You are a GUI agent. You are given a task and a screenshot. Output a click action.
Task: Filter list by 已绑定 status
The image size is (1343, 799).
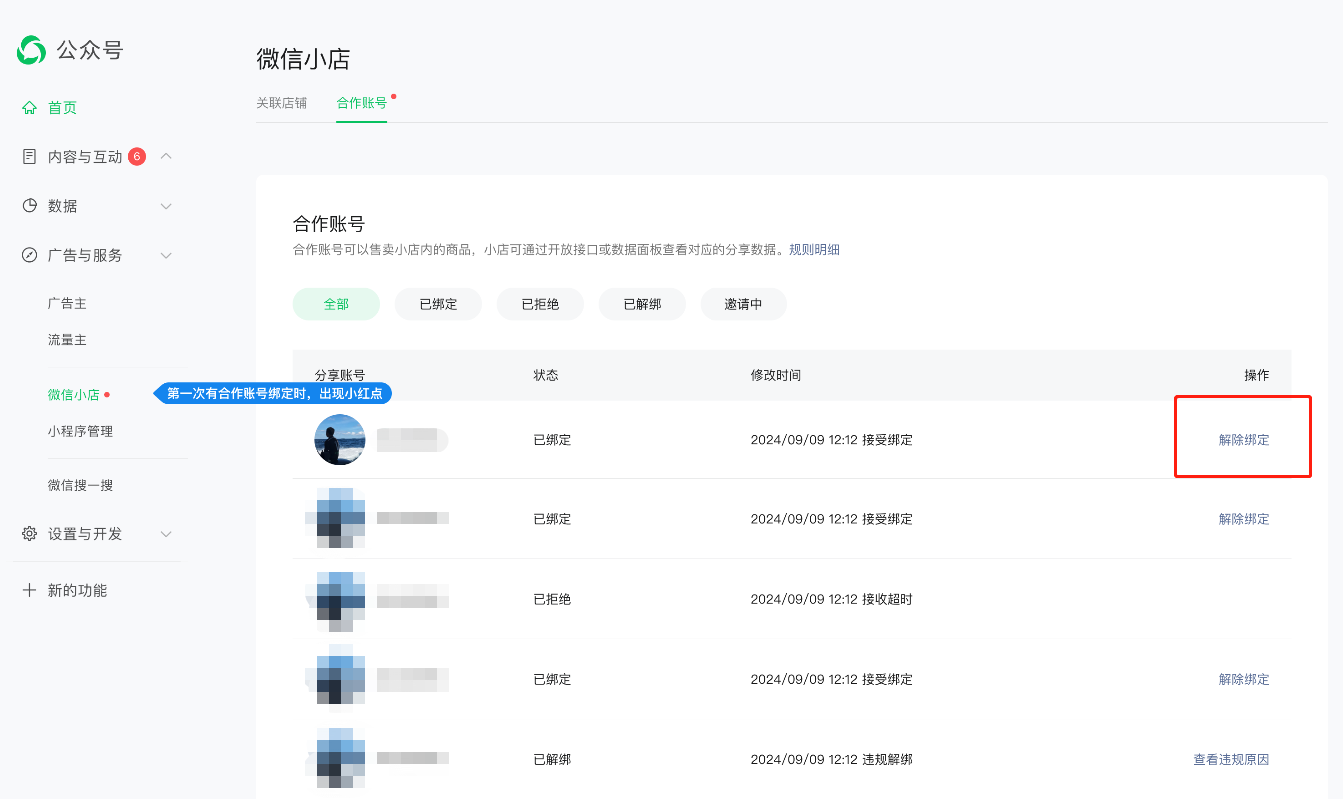[x=438, y=304]
